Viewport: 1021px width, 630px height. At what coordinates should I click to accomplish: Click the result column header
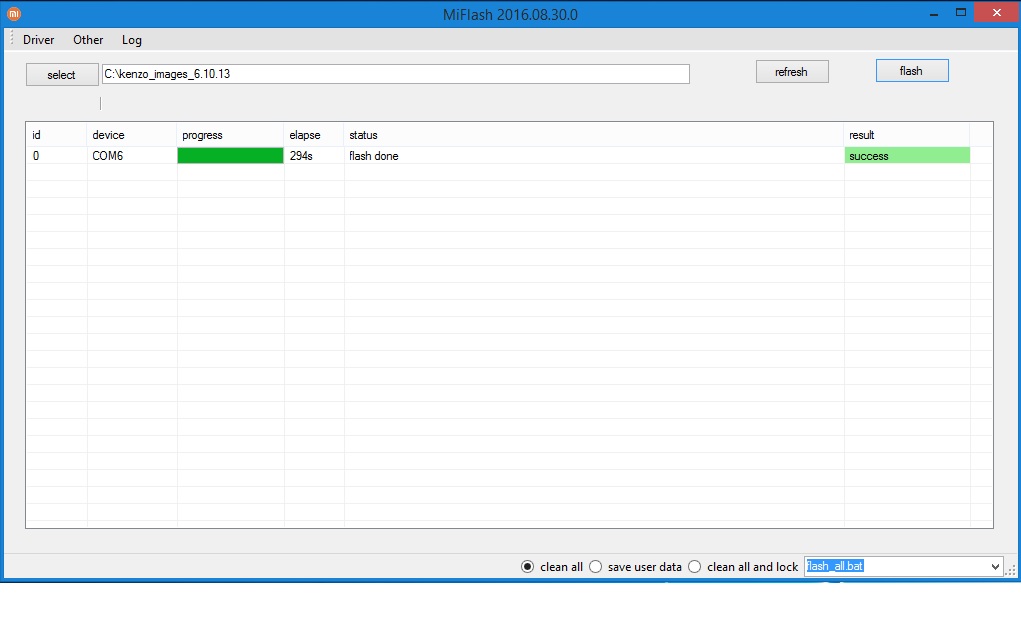coord(907,135)
